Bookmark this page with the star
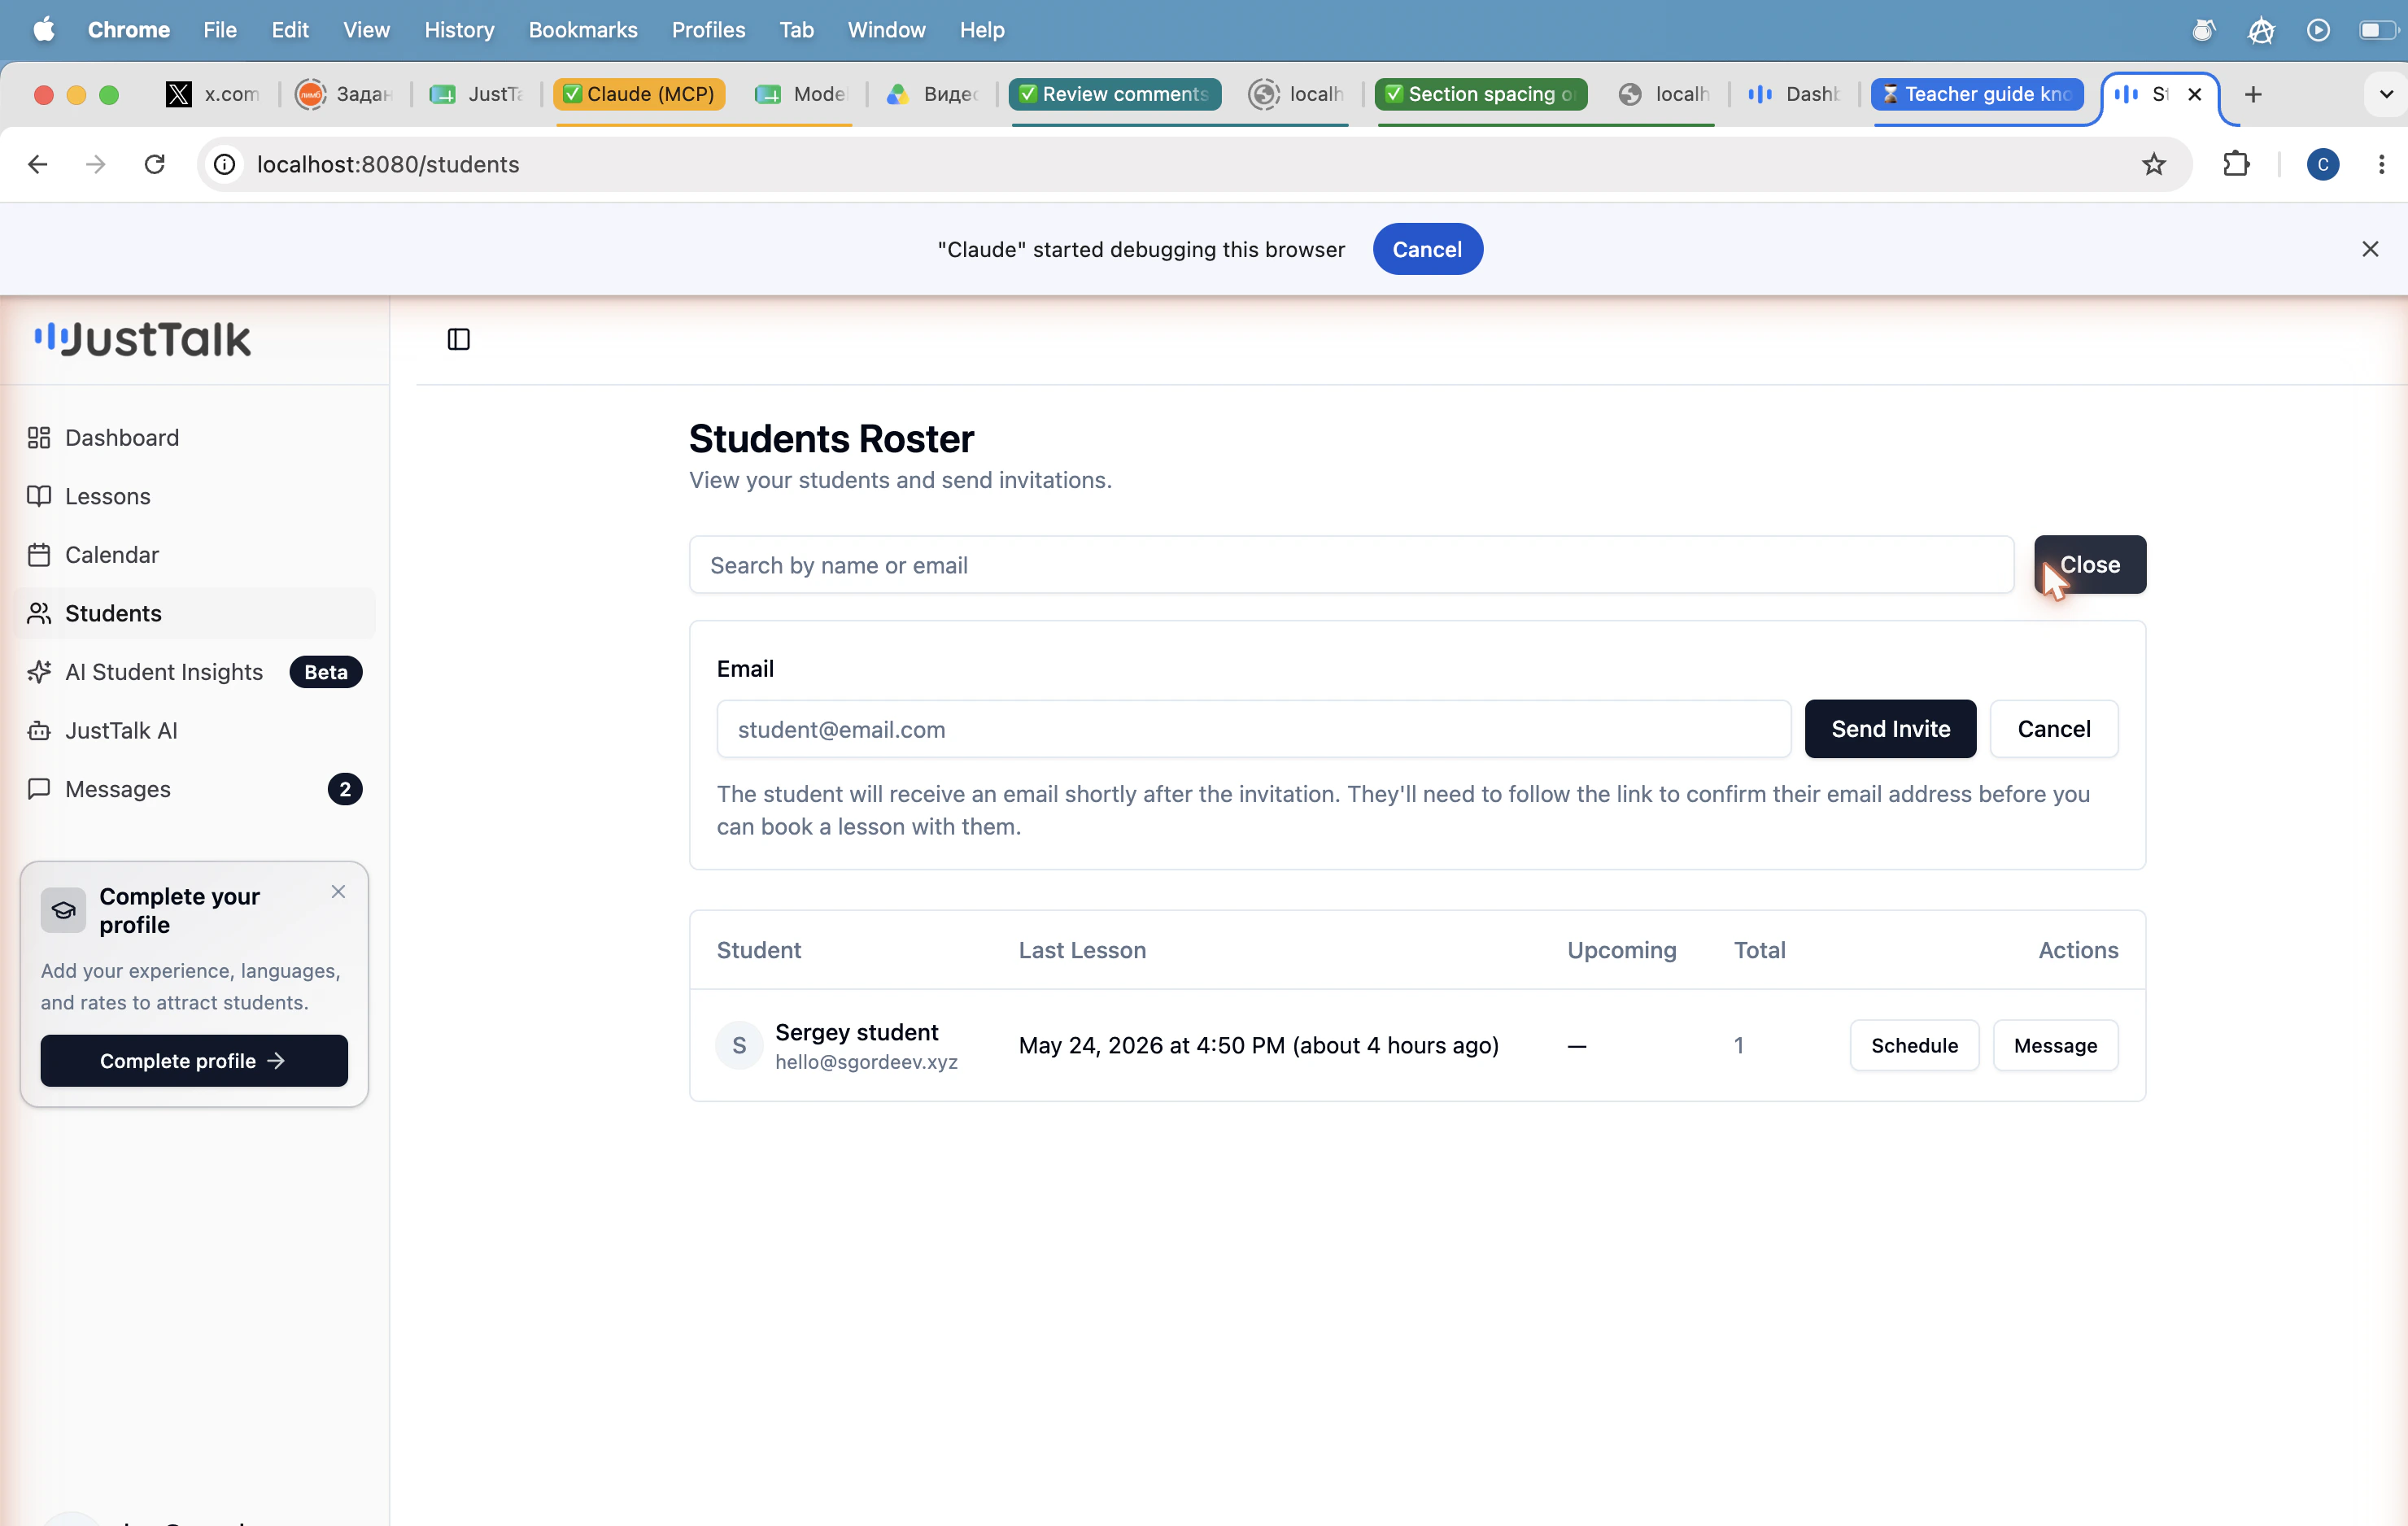The width and height of the screenshot is (2408, 1526). tap(2154, 164)
